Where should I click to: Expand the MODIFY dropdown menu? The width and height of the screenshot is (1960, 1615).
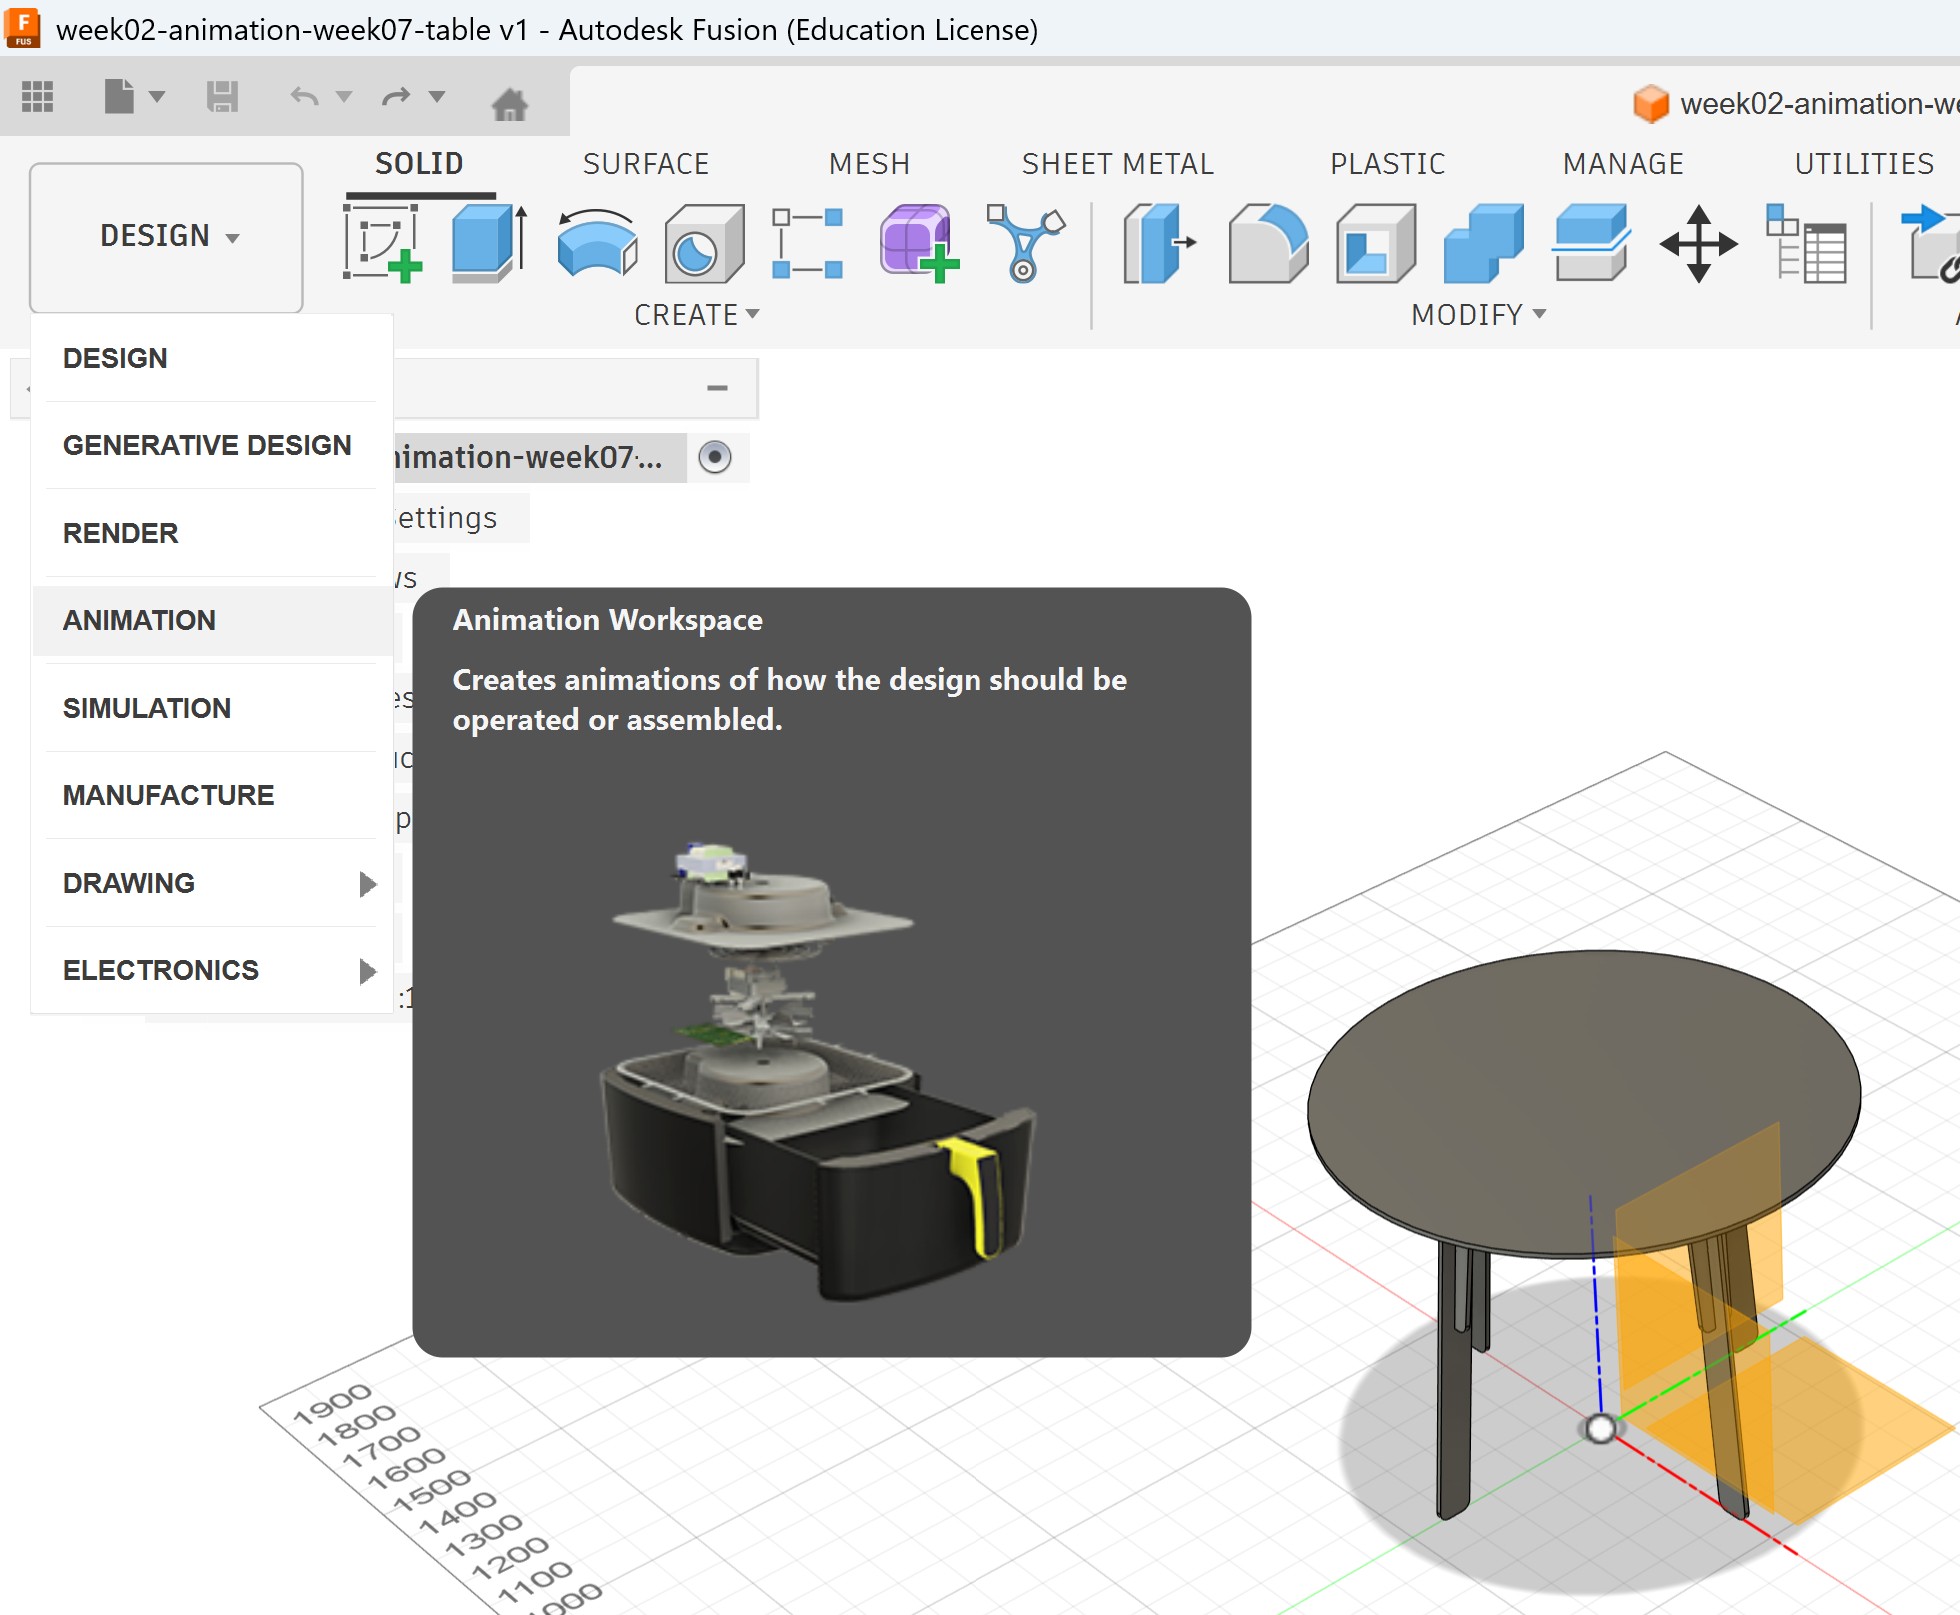(x=1477, y=315)
